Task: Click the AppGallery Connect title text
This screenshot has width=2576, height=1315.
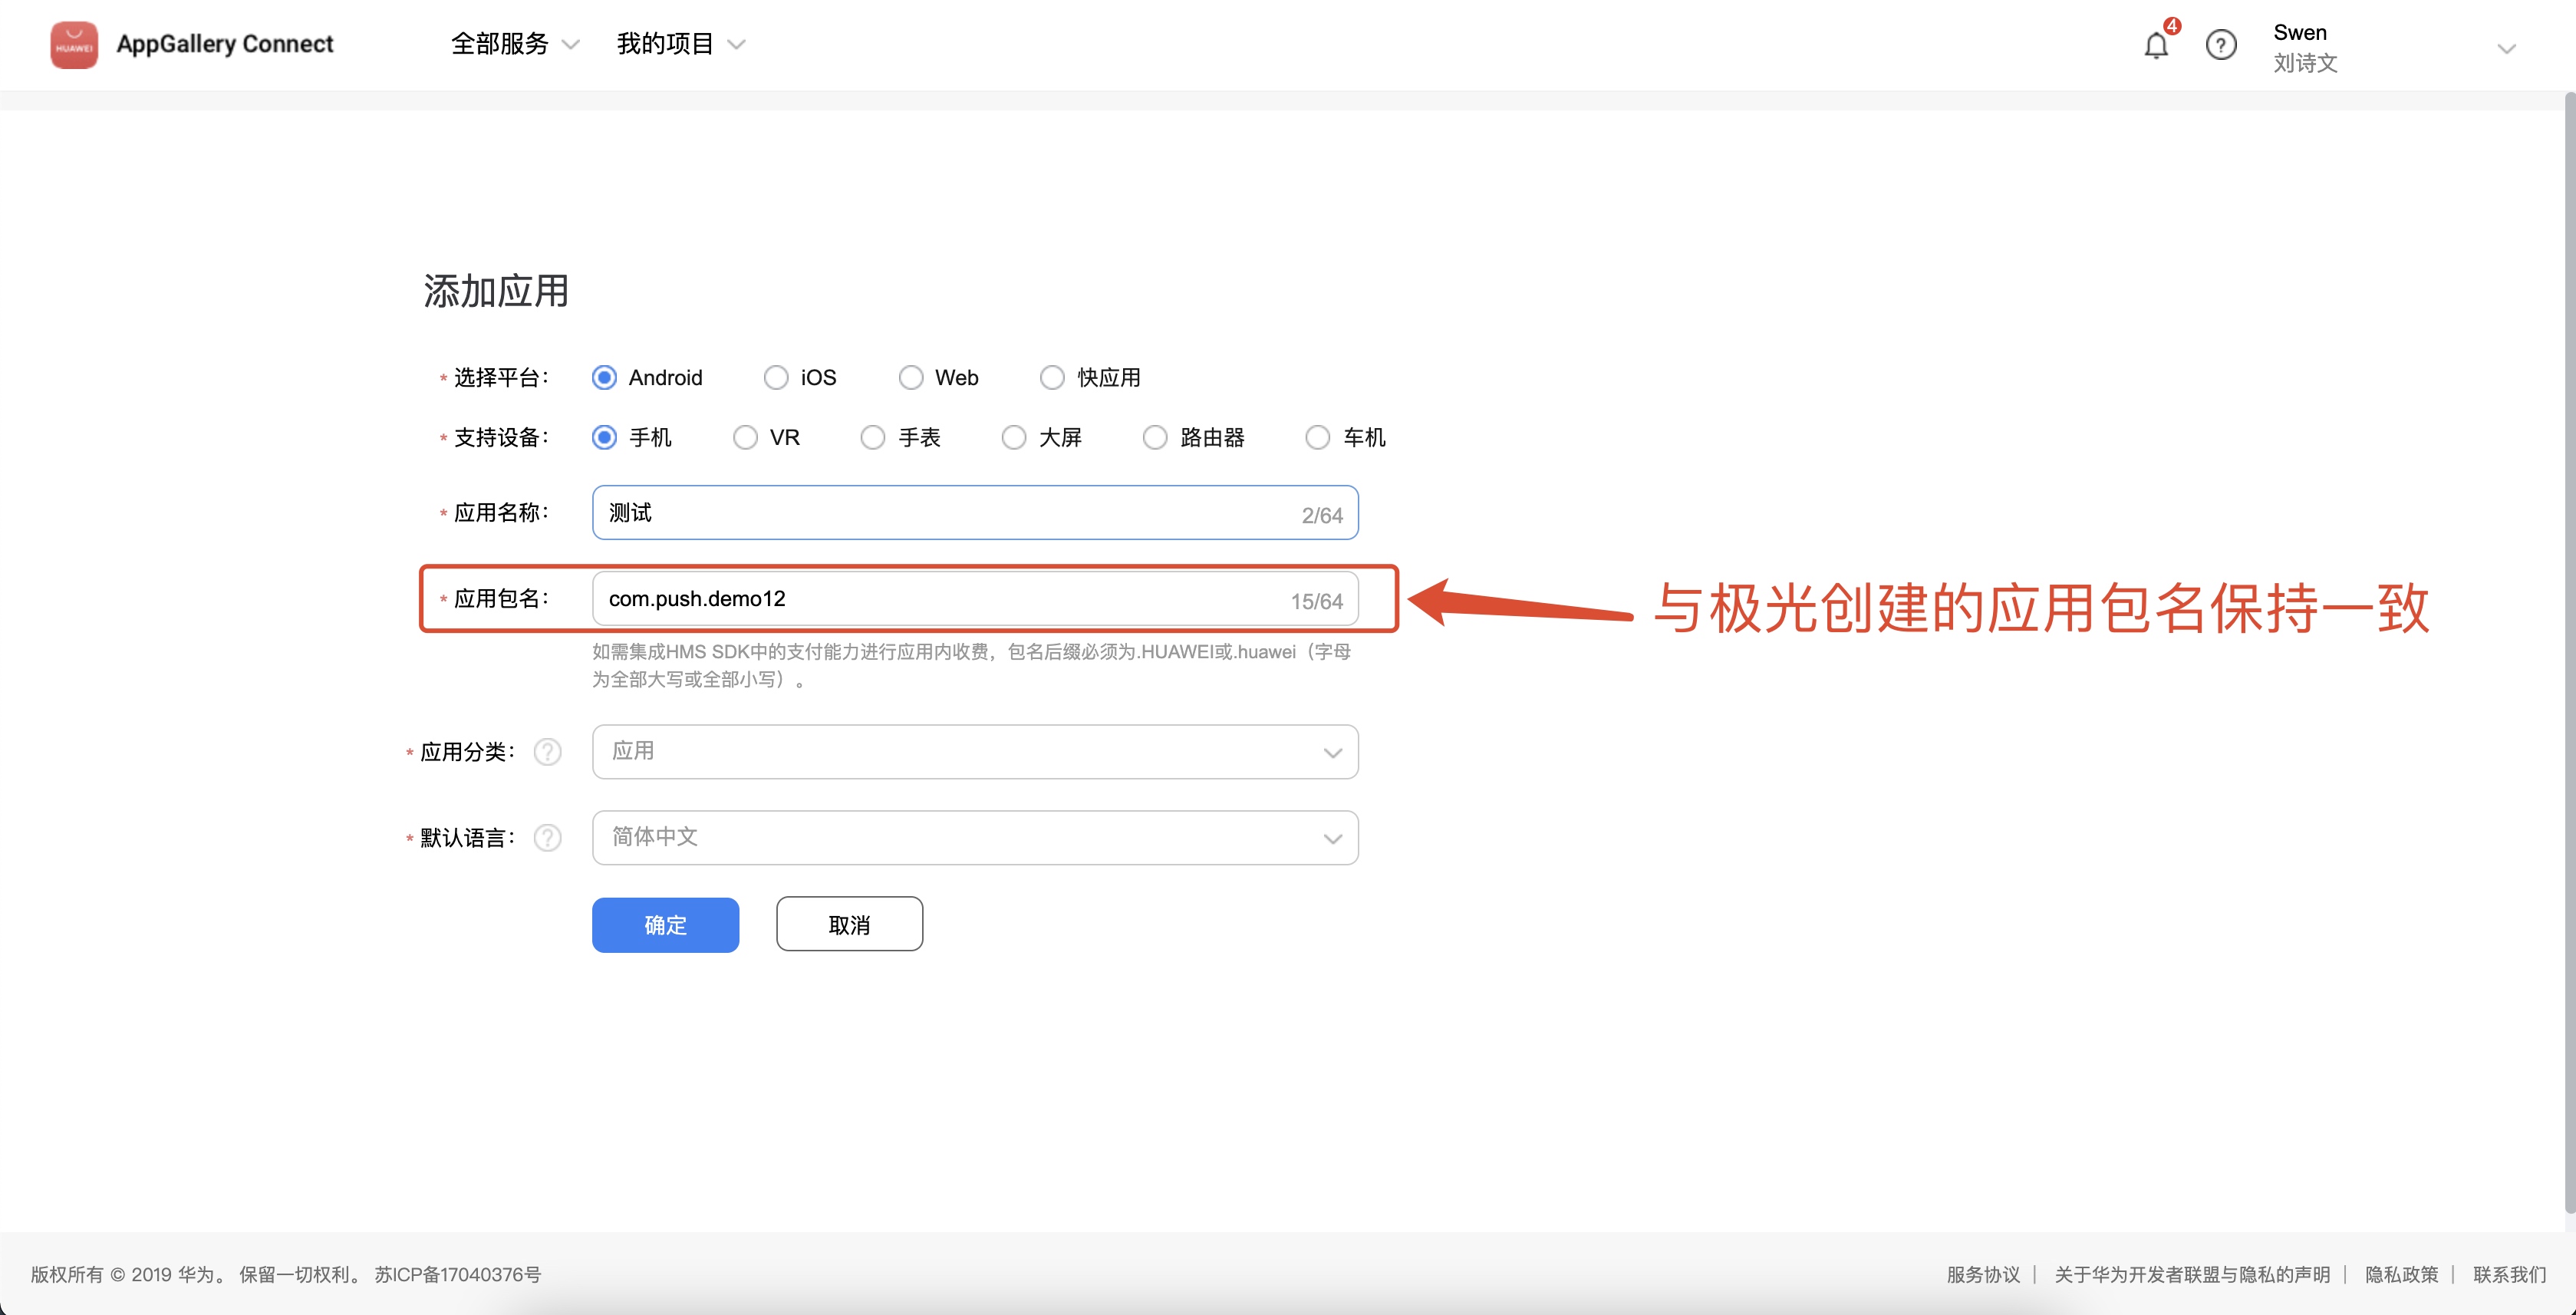Action: [x=225, y=44]
